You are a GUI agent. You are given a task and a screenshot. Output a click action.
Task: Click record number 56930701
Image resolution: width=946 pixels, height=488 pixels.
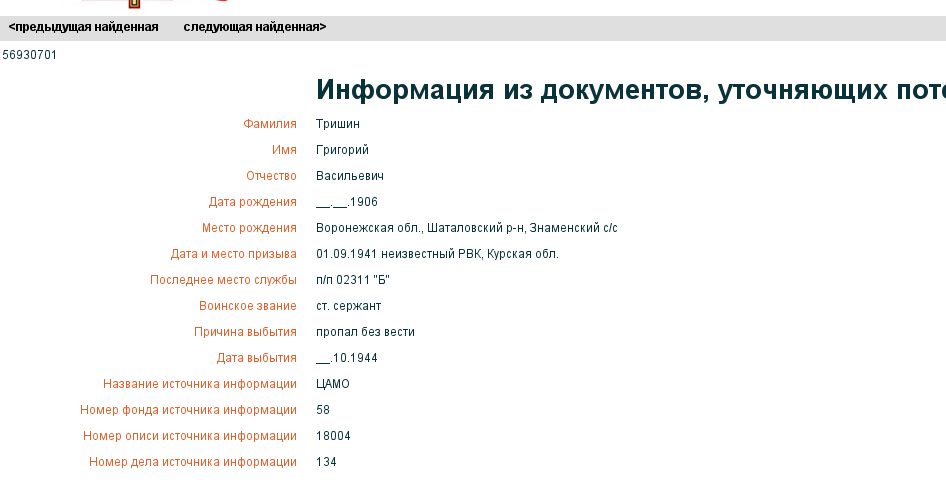[x=30, y=55]
